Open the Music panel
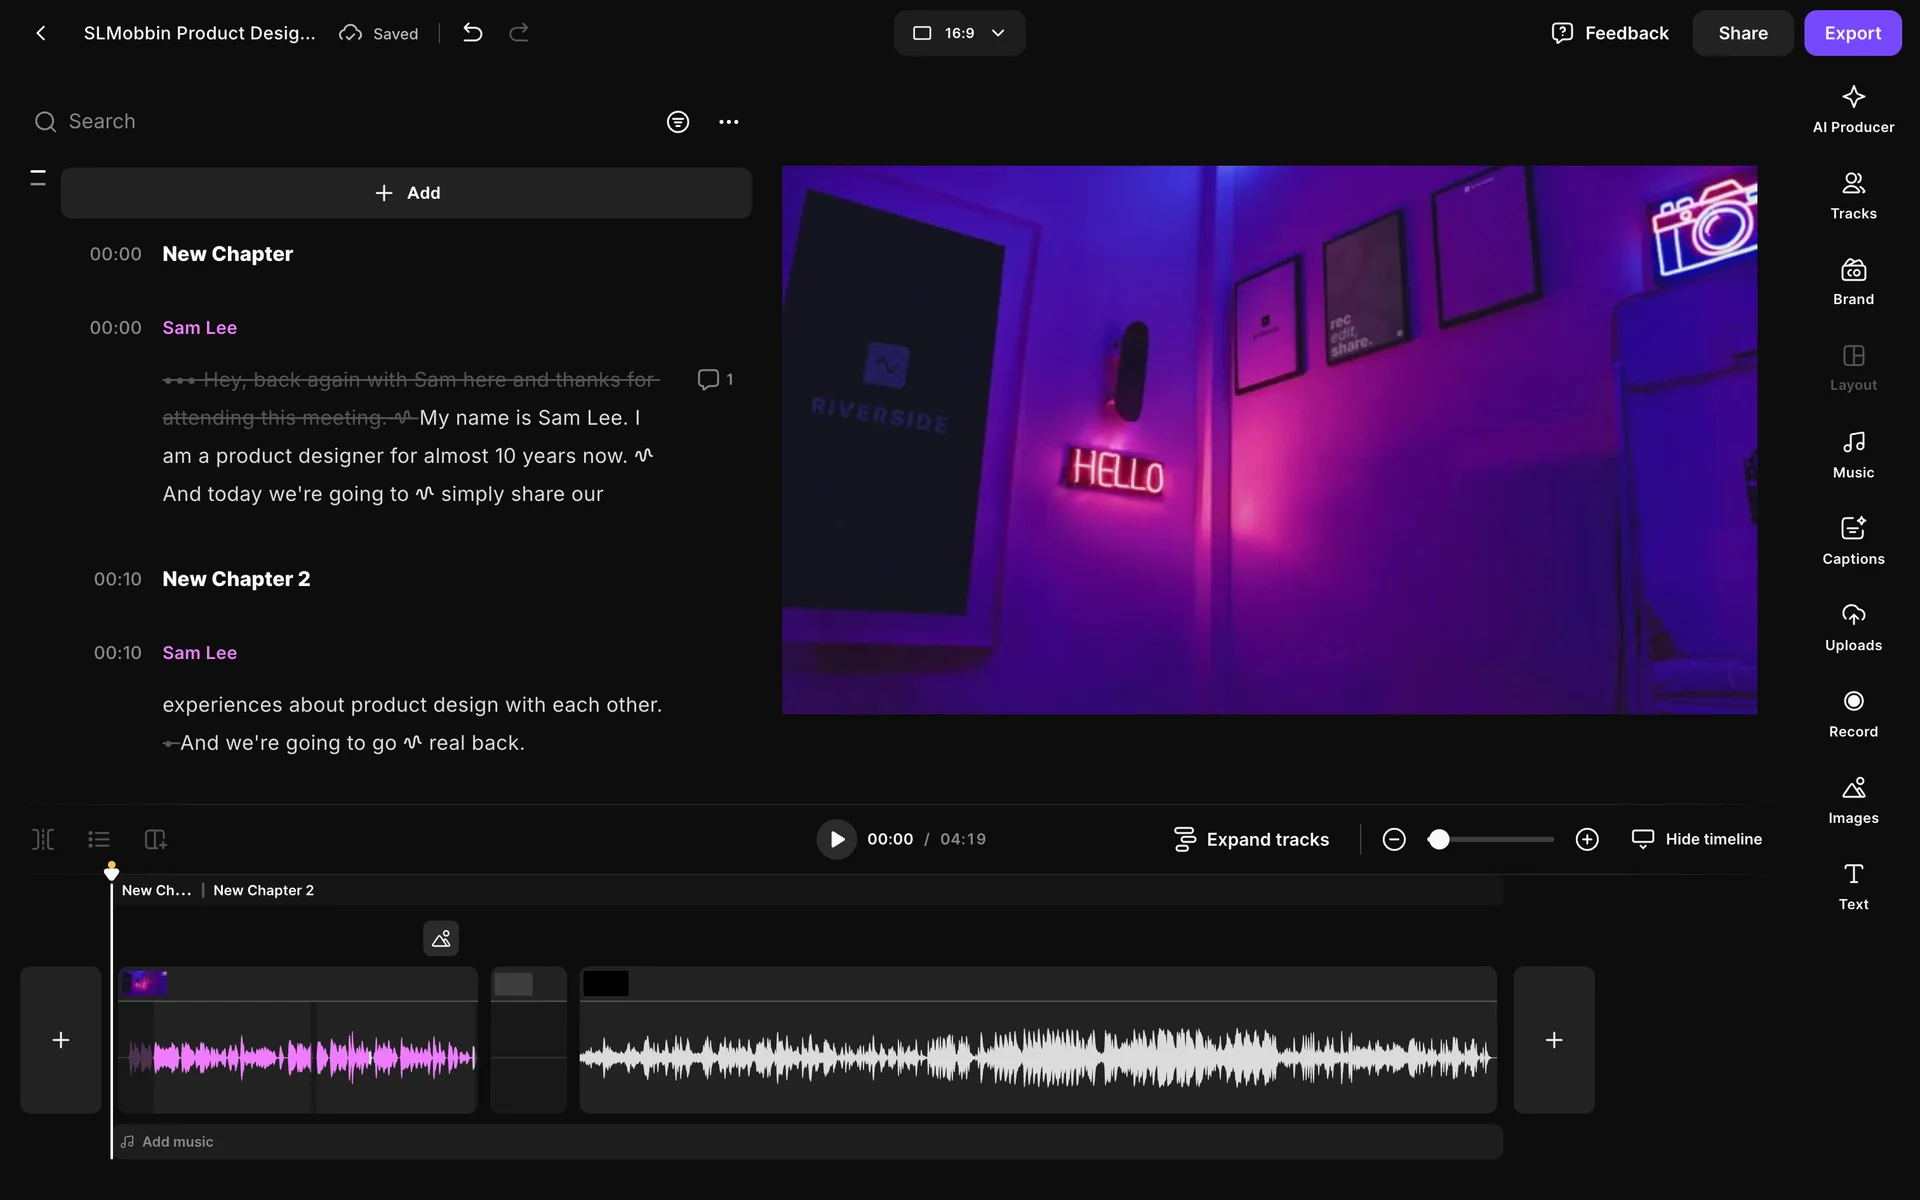Screen dimensions: 1920x1200 click(x=1853, y=454)
